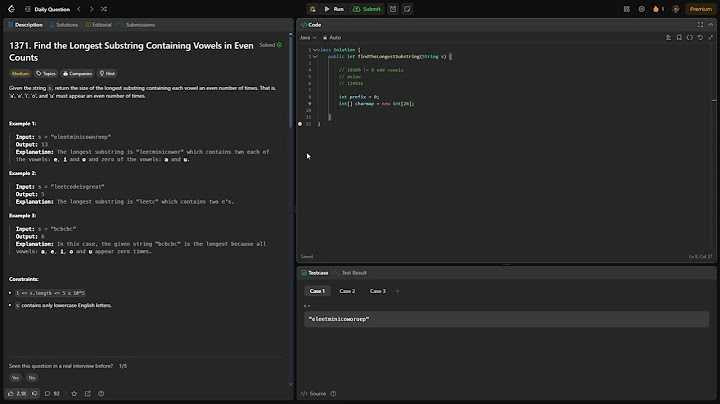Screen dimensions: 720x404
Task: Open the layout grid icon in header
Action: coord(627,9)
